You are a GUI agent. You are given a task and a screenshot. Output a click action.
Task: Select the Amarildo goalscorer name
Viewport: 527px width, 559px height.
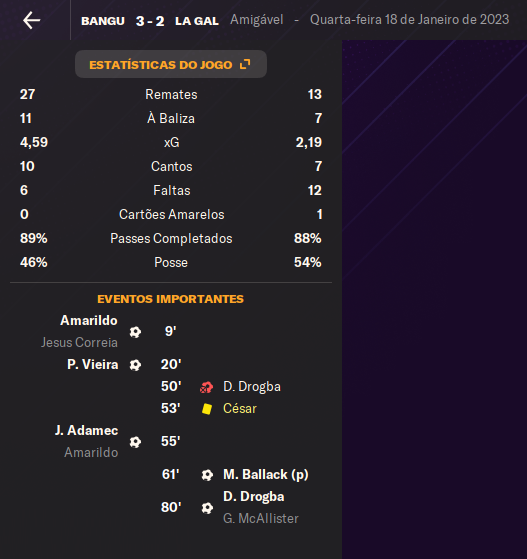(x=89, y=320)
